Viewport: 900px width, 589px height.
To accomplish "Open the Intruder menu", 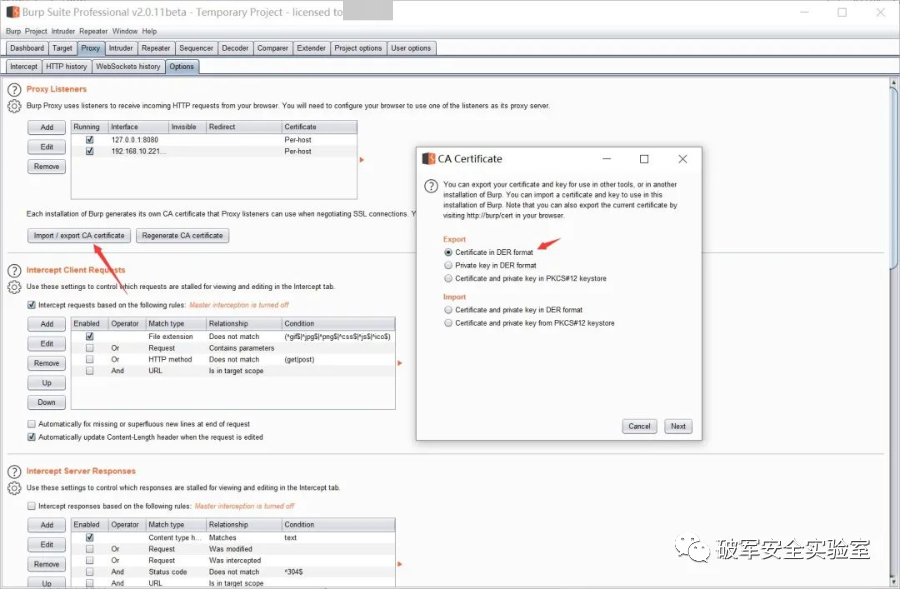I will 63,32.
